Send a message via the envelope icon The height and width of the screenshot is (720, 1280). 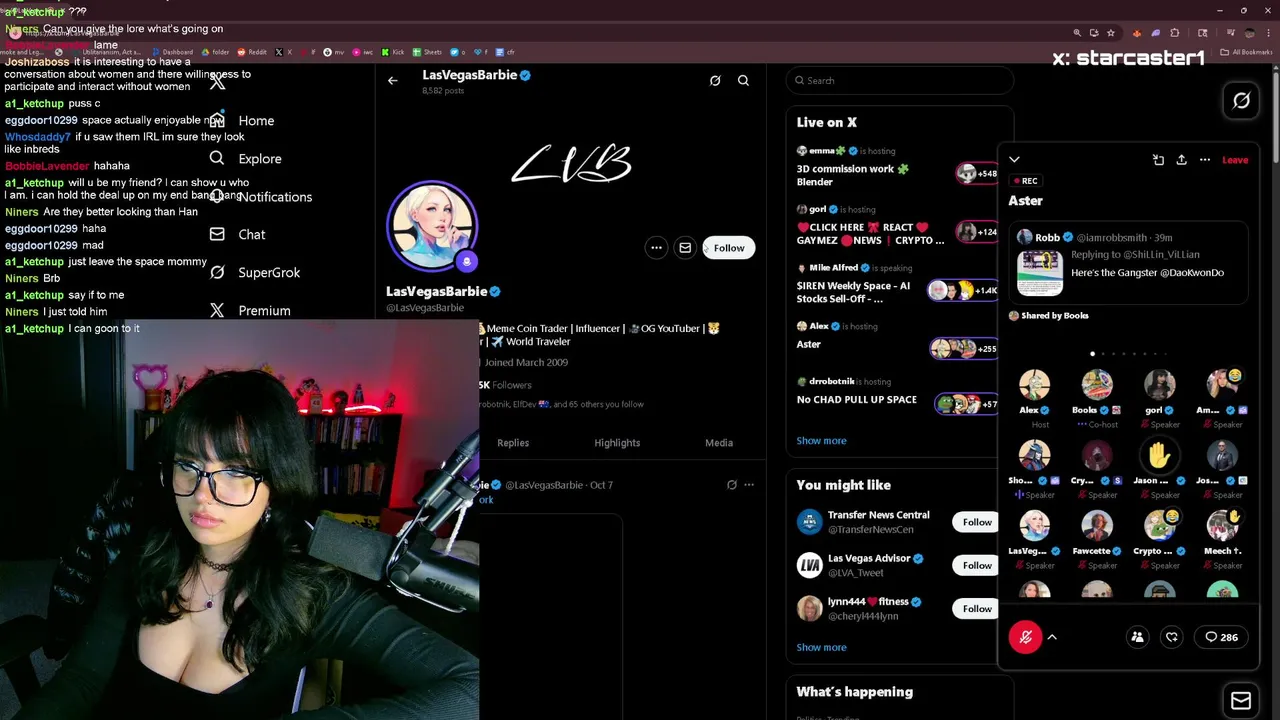click(x=685, y=248)
